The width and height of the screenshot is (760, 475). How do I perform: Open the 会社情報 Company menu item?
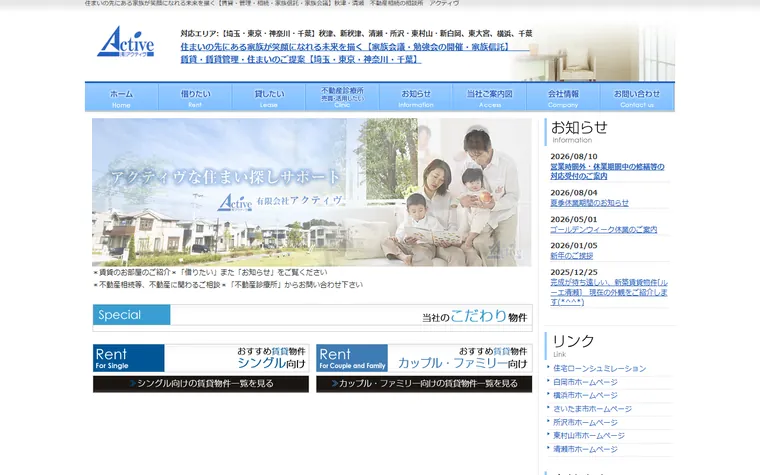point(563,97)
